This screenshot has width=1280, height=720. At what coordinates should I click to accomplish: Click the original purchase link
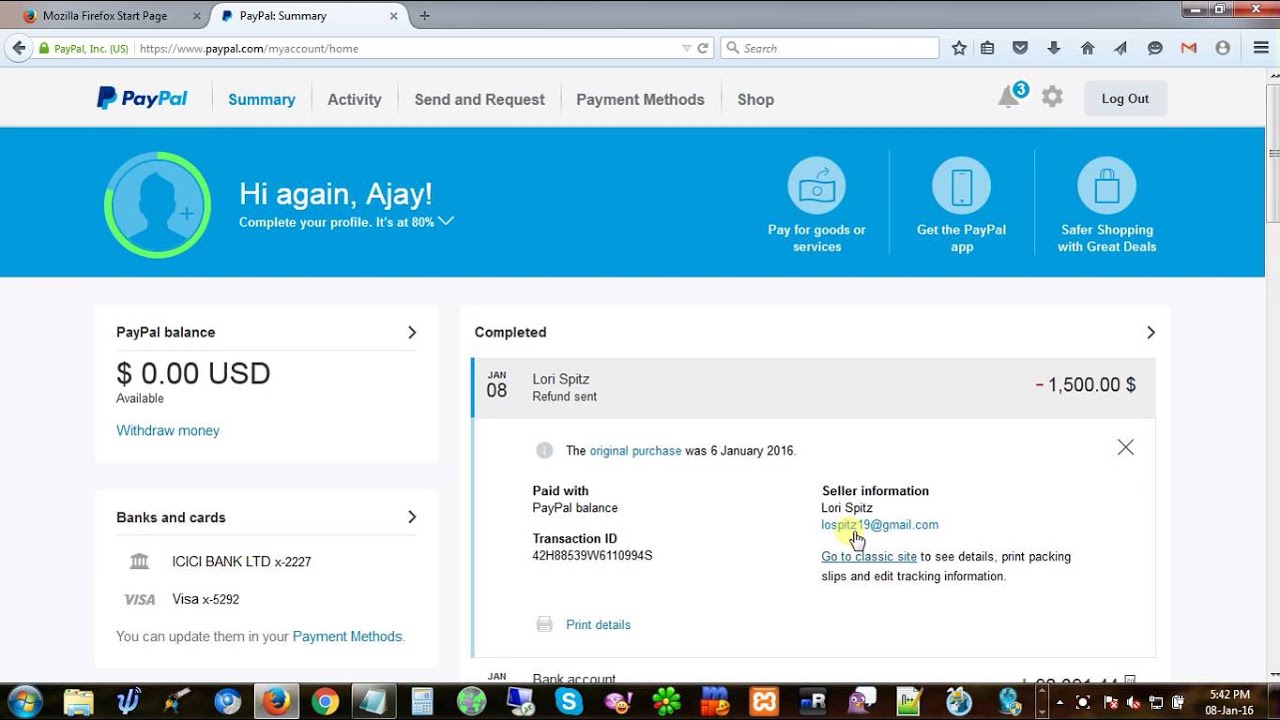point(635,451)
